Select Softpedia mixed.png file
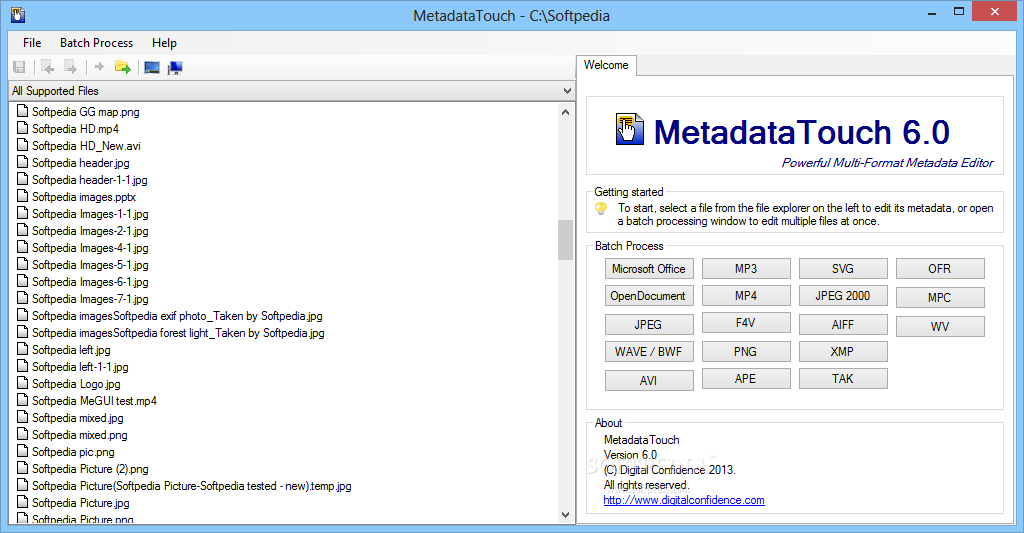 point(80,434)
